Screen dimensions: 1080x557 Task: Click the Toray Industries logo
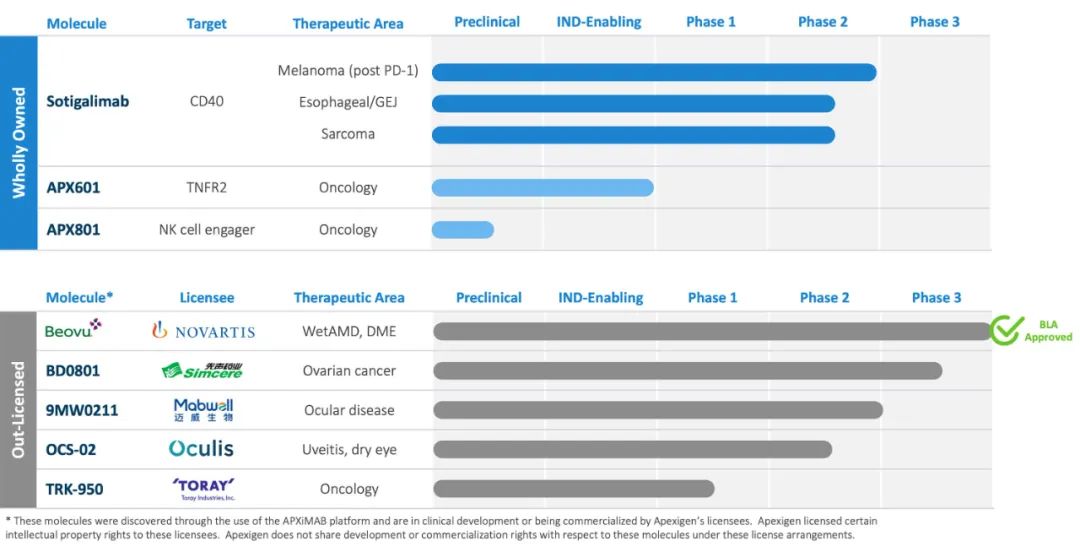pos(203,489)
